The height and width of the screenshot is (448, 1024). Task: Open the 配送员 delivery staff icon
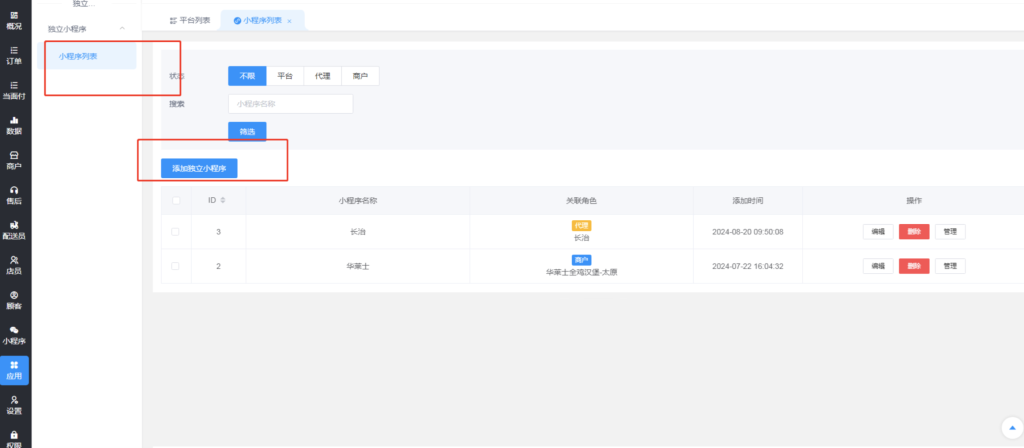click(14, 230)
